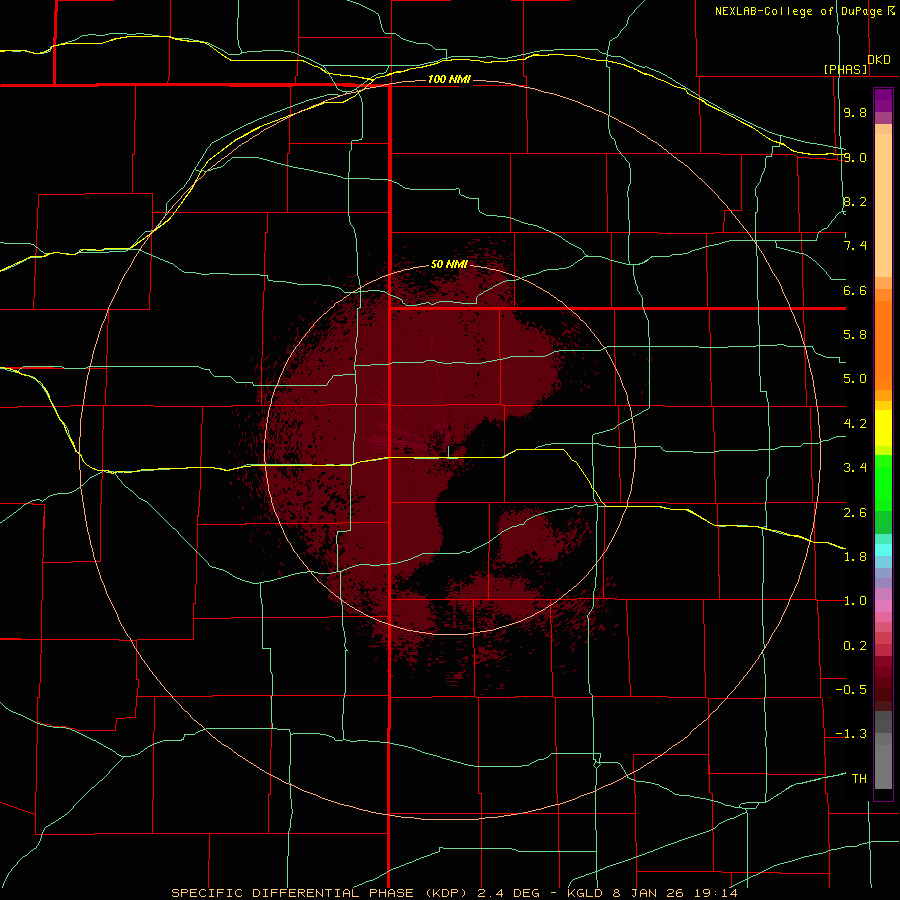This screenshot has width=900, height=900.
Task: Click the TH label on the color scale
Action: (x=859, y=779)
